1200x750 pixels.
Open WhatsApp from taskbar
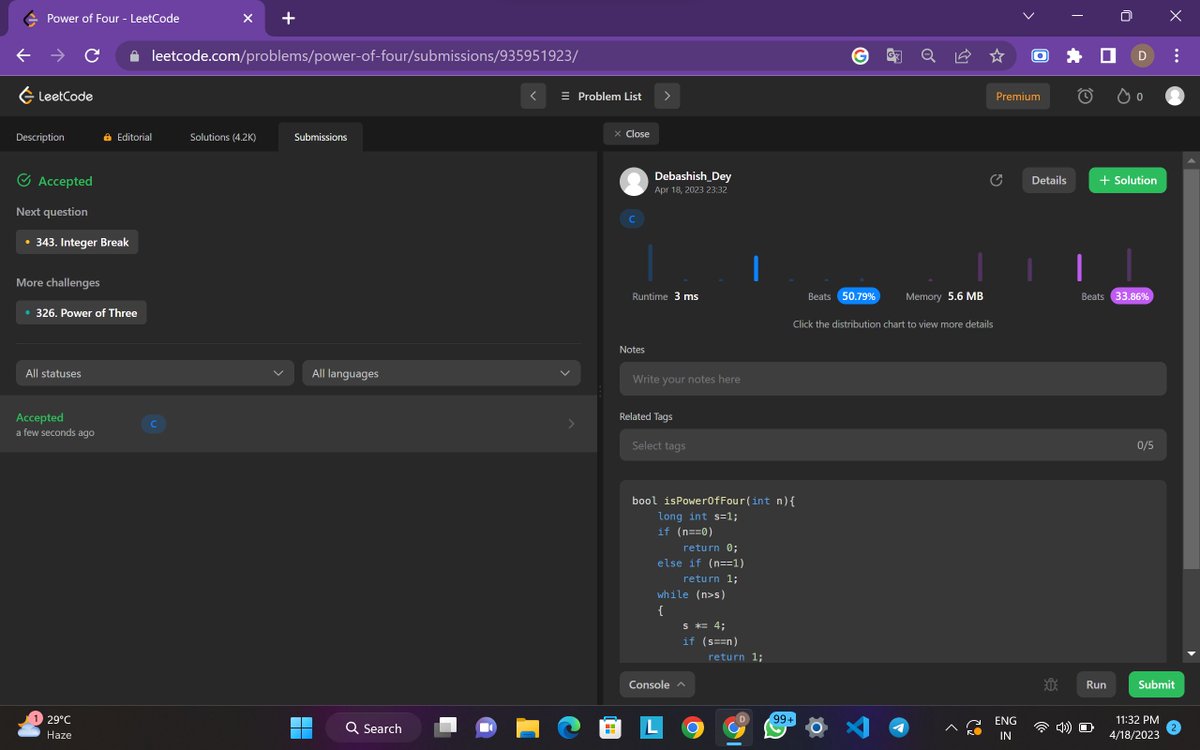pos(776,728)
